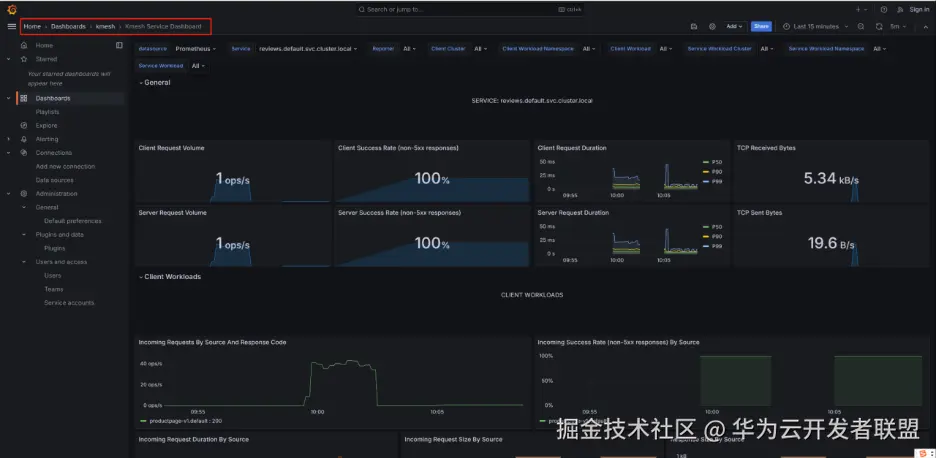Collapse the Plugins and data subsection
Viewport: 936px width, 458px height.
tap(24, 235)
